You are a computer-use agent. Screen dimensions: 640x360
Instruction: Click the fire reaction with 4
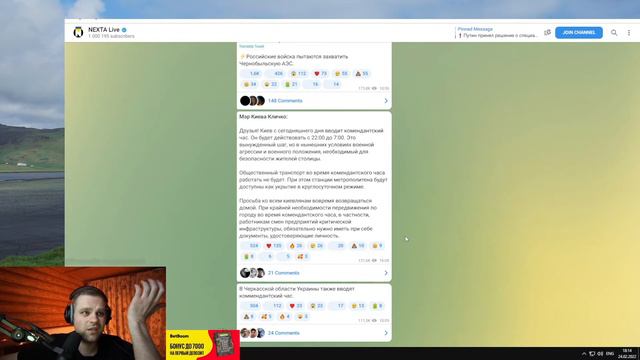[x=284, y=317]
